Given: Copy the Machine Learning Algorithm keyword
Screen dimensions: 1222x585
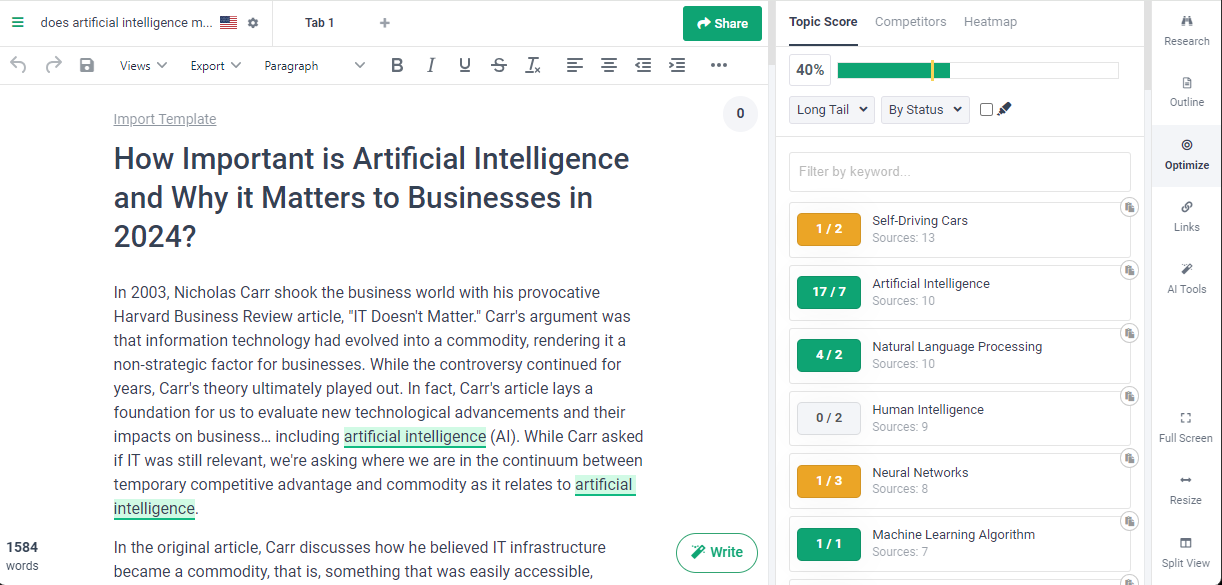Looking at the screenshot, I should click(x=1129, y=521).
